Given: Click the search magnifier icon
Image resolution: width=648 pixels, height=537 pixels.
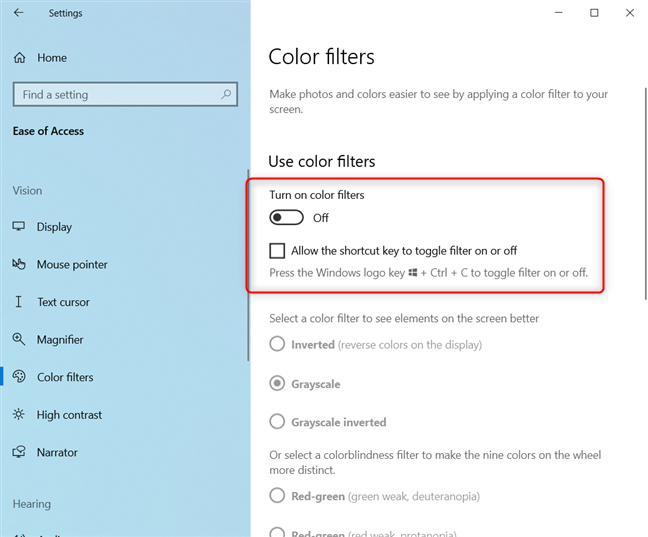Looking at the screenshot, I should pos(226,94).
